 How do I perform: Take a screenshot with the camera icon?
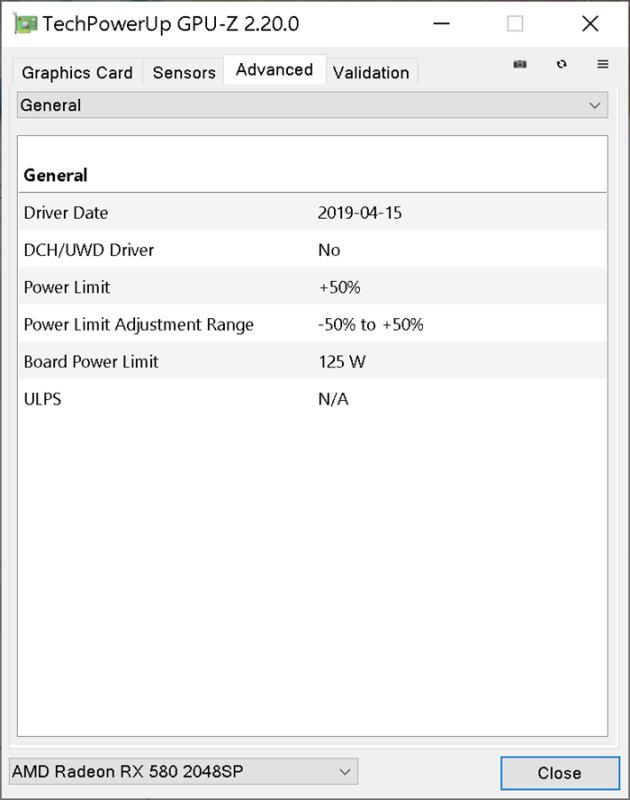click(520, 64)
